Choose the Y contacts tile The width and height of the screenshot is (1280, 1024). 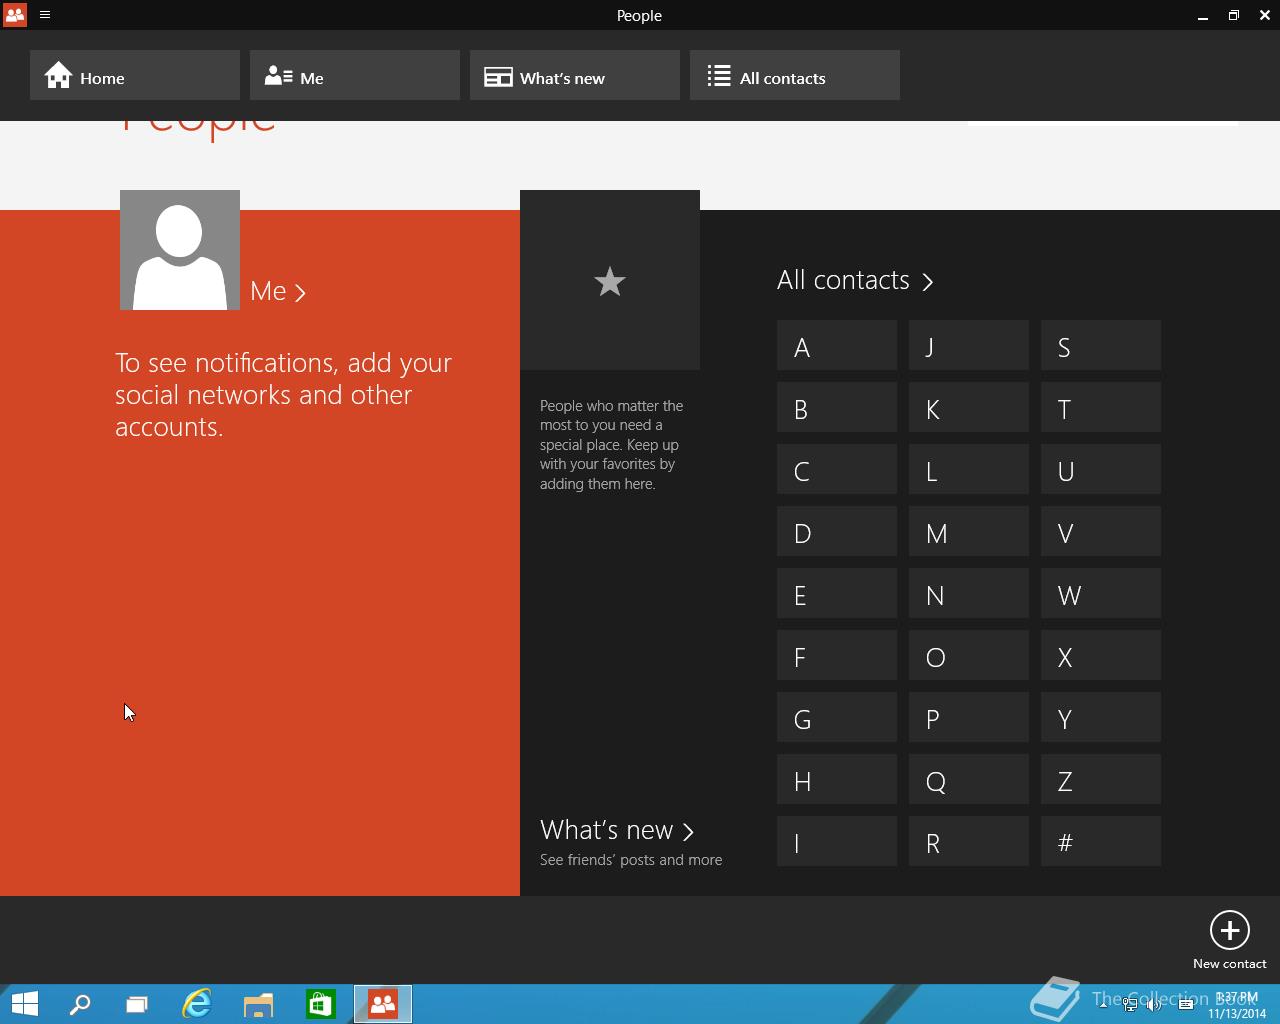[1101, 717]
